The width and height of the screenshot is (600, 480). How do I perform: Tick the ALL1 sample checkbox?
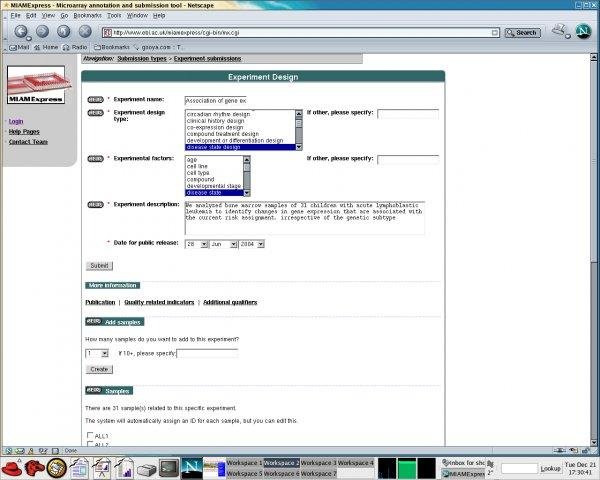click(90, 435)
